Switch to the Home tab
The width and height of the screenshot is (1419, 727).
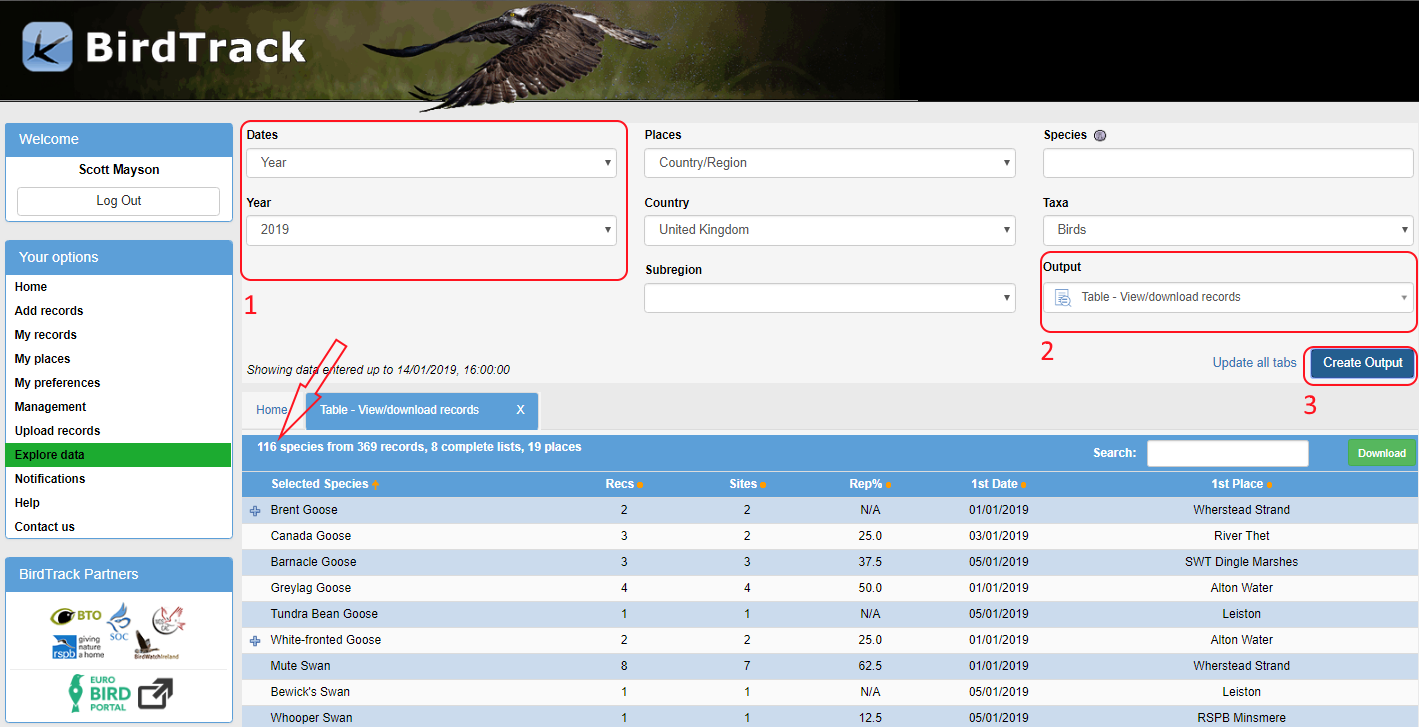[272, 410]
